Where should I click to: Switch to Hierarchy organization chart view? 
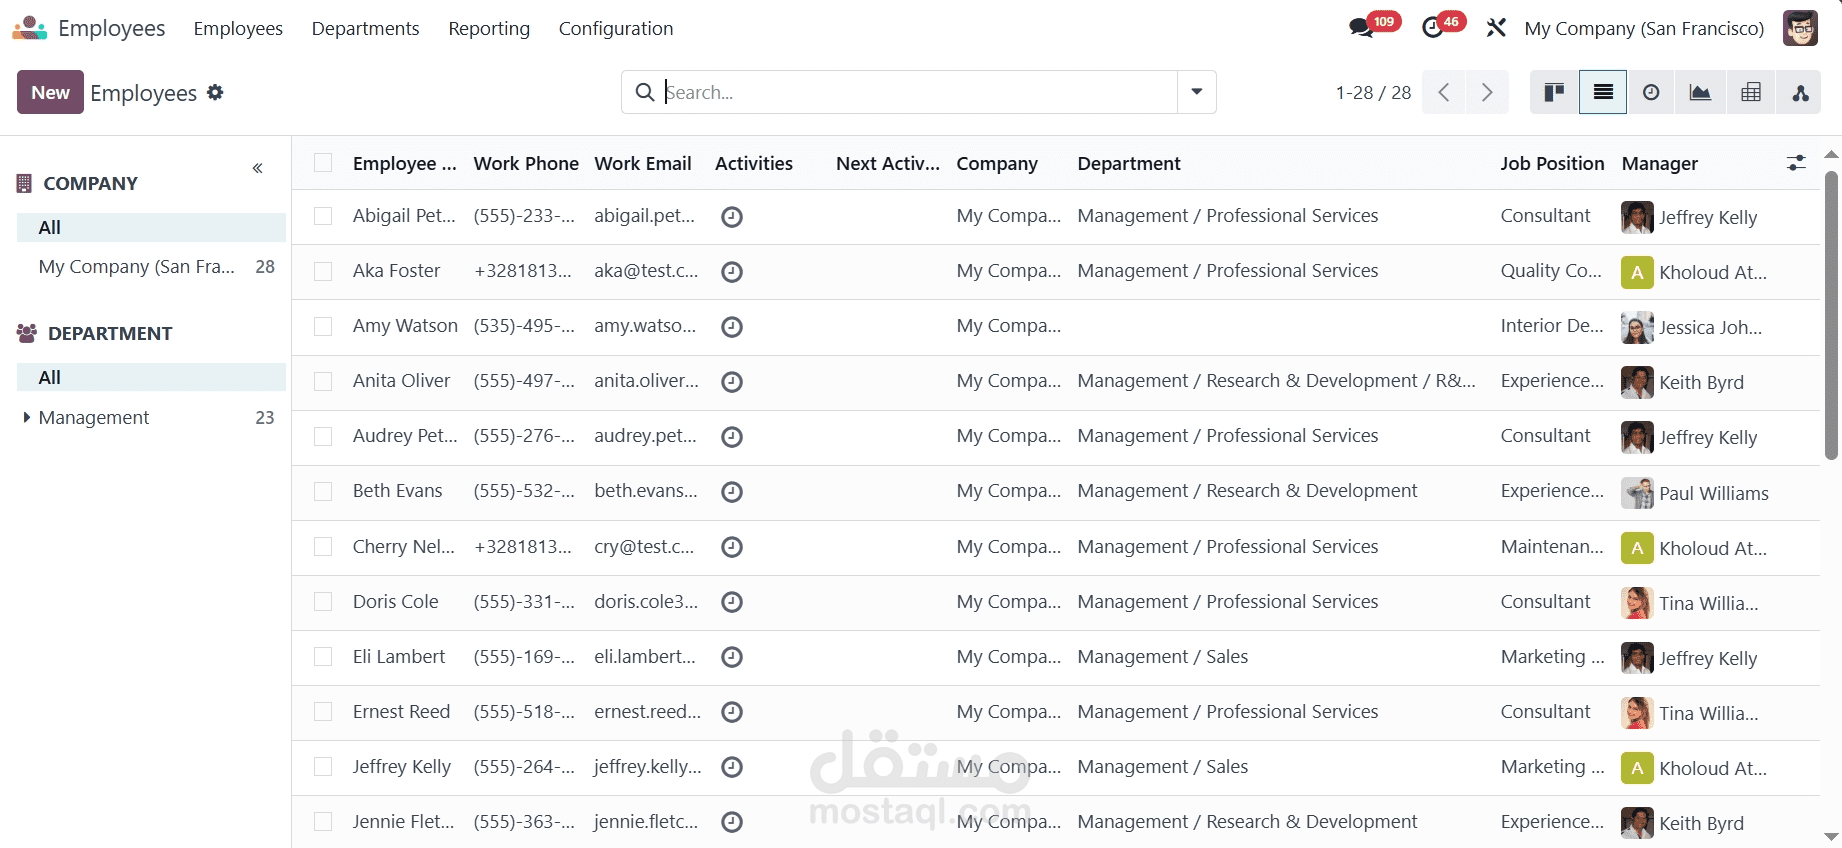1800,92
